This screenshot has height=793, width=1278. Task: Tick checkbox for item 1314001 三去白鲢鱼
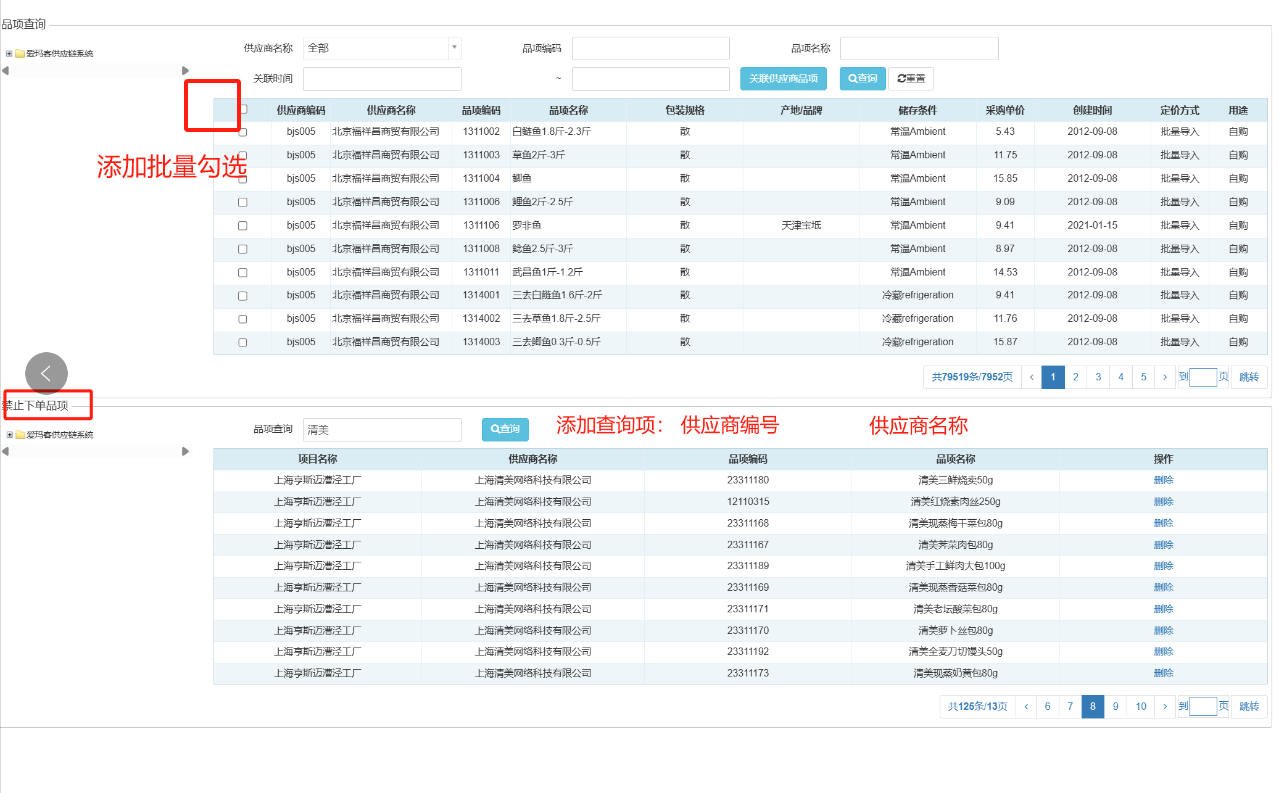click(242, 296)
